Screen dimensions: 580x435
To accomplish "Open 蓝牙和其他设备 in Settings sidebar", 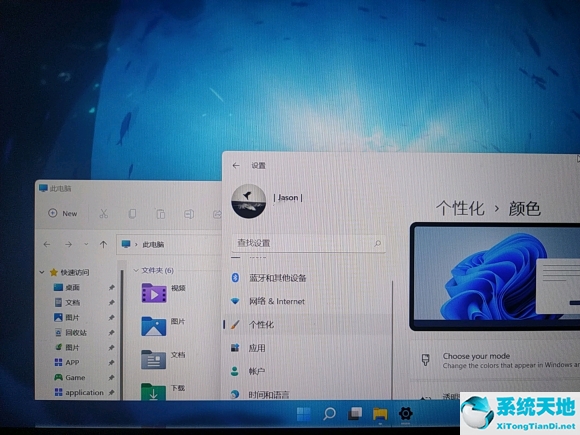I will (307, 278).
